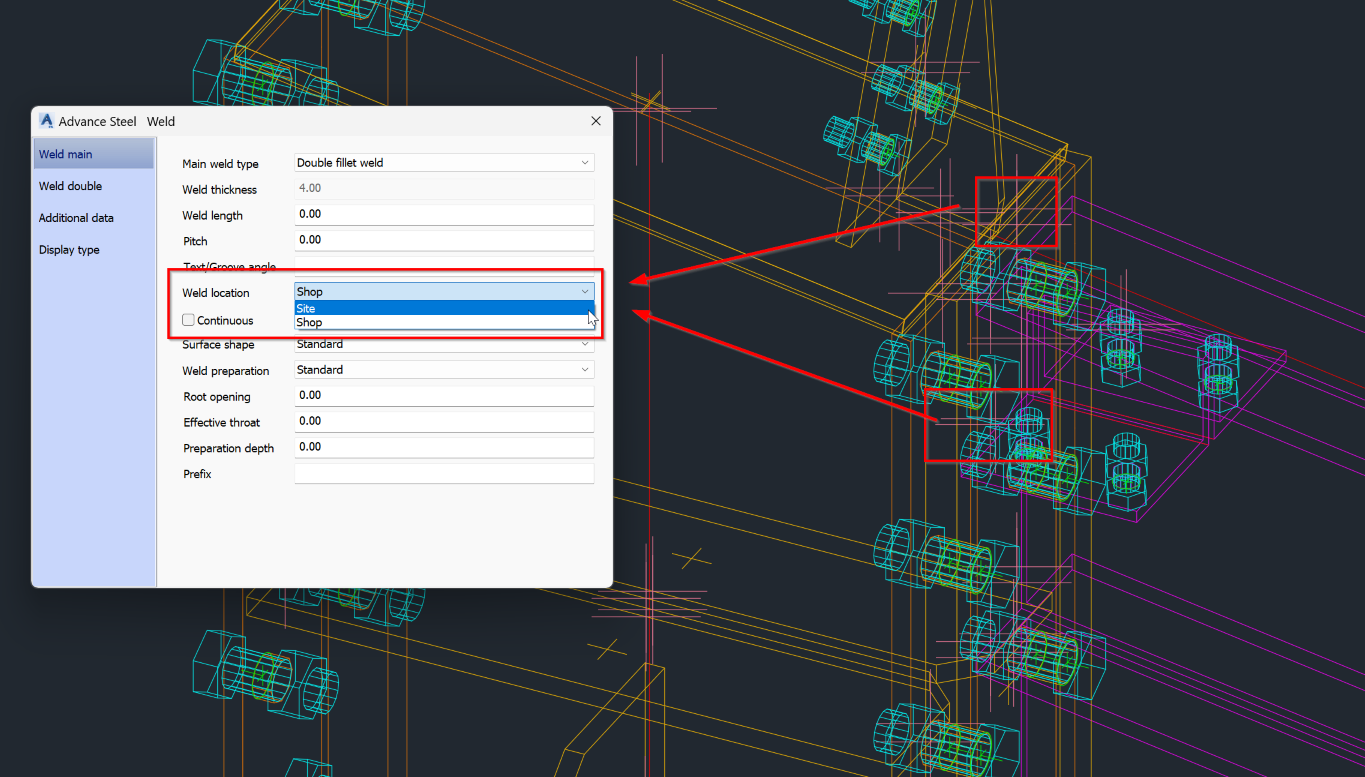Collapse the Weld location dropdown via its chevron
Viewport: 1365px width, 777px height.
coord(584,291)
